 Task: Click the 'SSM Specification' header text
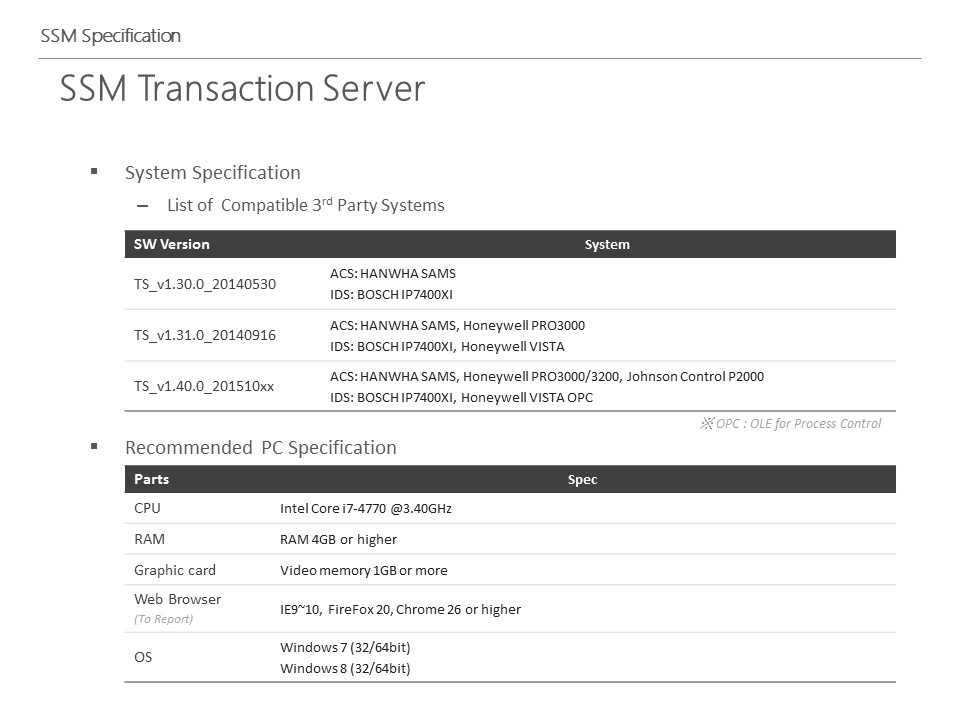(110, 36)
